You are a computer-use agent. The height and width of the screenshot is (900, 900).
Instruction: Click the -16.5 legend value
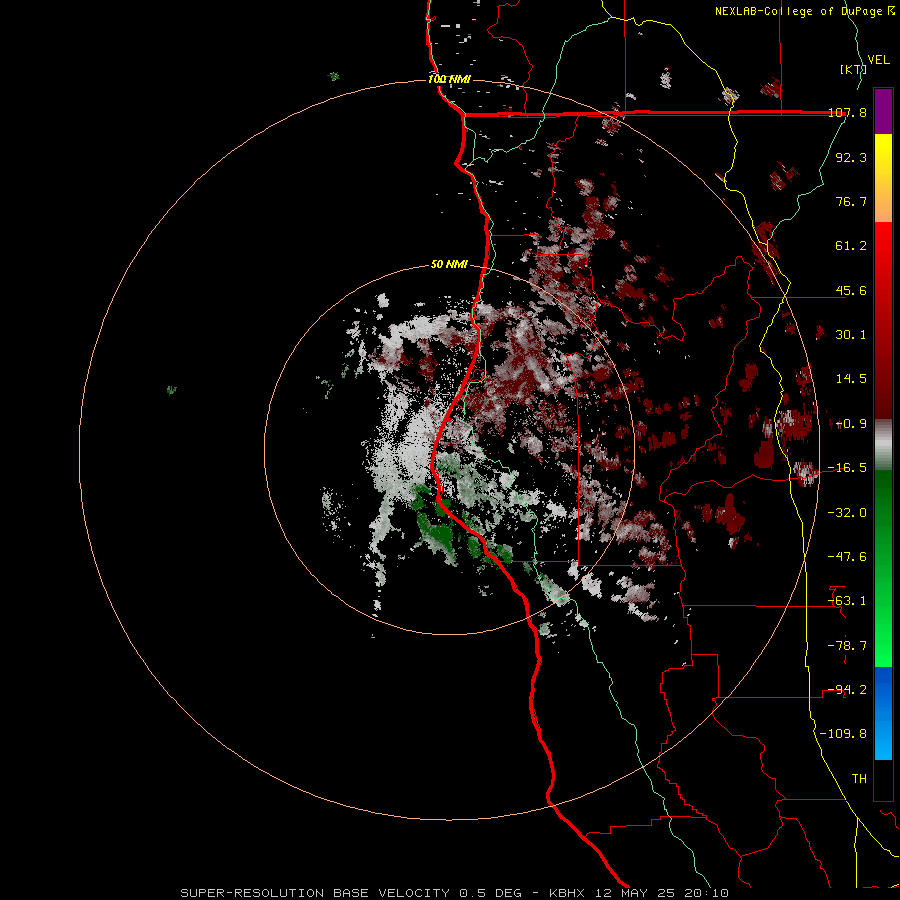[847, 468]
